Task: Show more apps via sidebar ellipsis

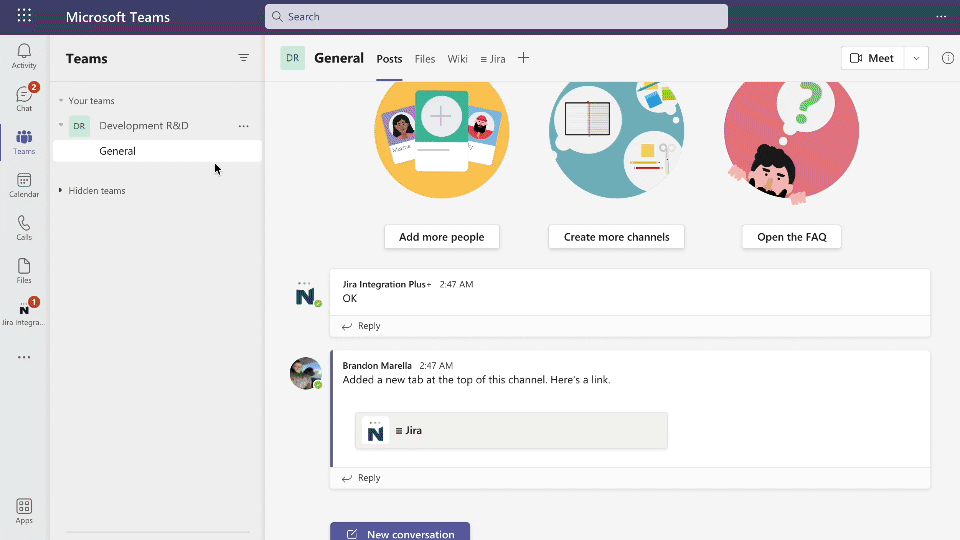Action: 24,357
